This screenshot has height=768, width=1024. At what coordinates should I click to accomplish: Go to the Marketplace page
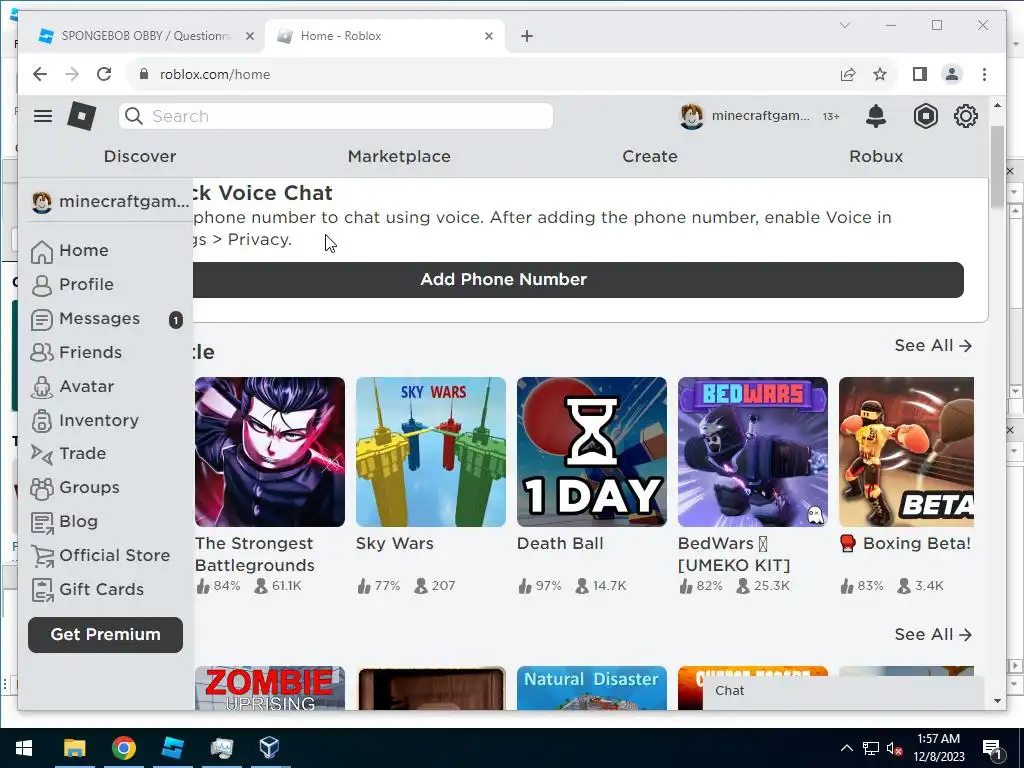pos(399,157)
